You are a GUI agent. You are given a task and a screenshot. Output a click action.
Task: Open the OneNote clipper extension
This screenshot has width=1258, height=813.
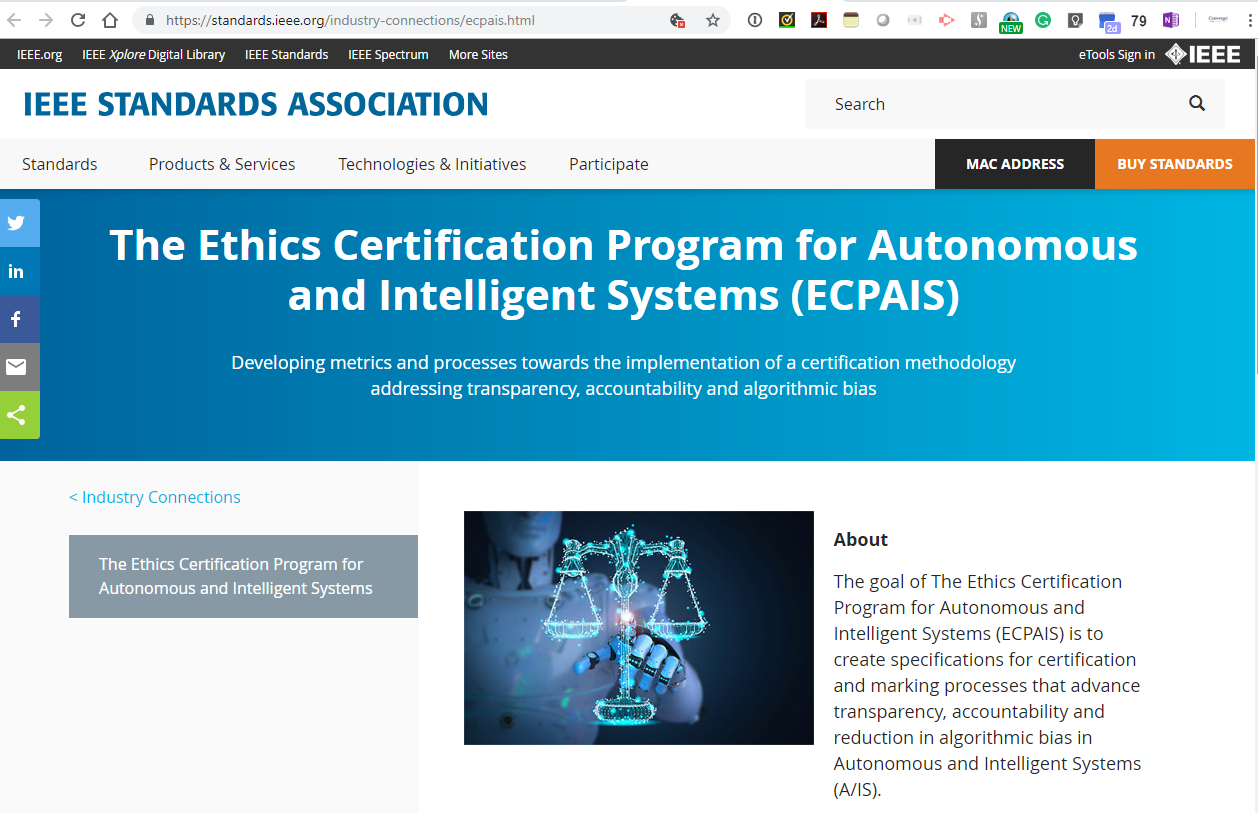[x=1171, y=20]
